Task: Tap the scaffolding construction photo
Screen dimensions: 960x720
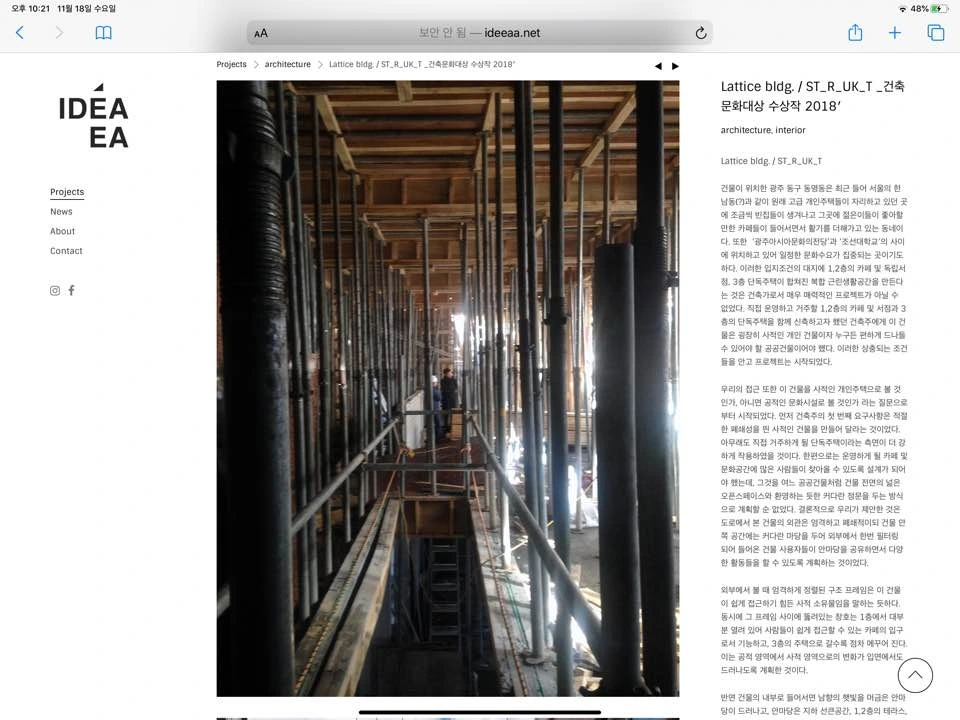Action: click(x=448, y=389)
